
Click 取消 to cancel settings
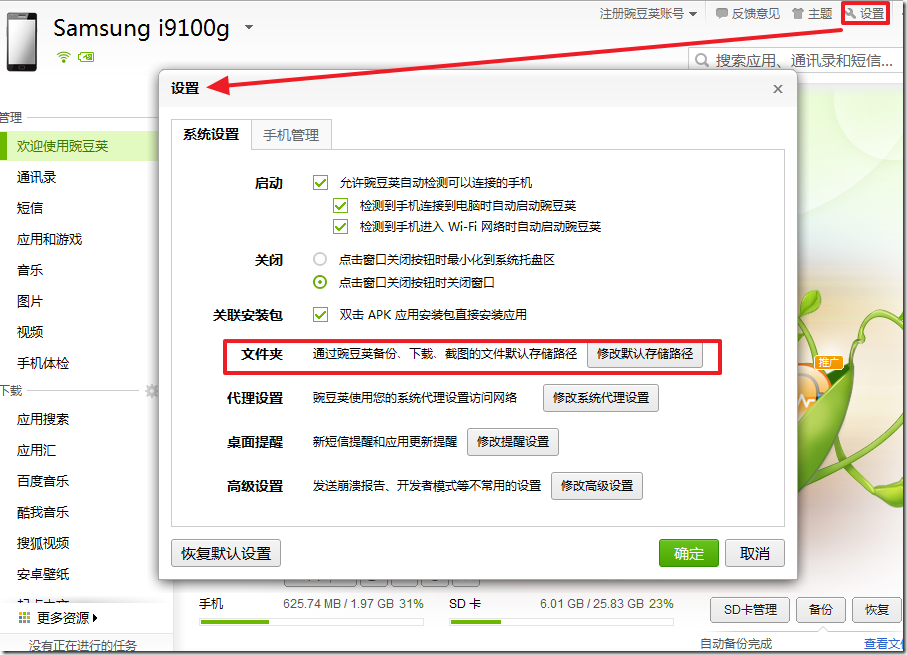755,554
